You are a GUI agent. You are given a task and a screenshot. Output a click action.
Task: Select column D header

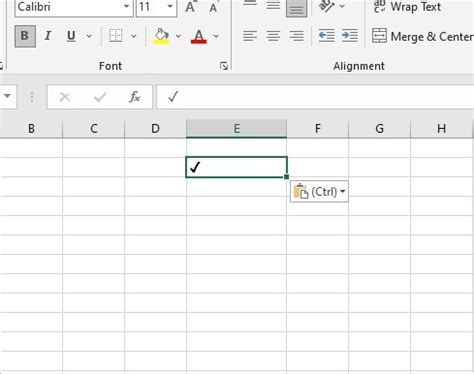pos(155,128)
